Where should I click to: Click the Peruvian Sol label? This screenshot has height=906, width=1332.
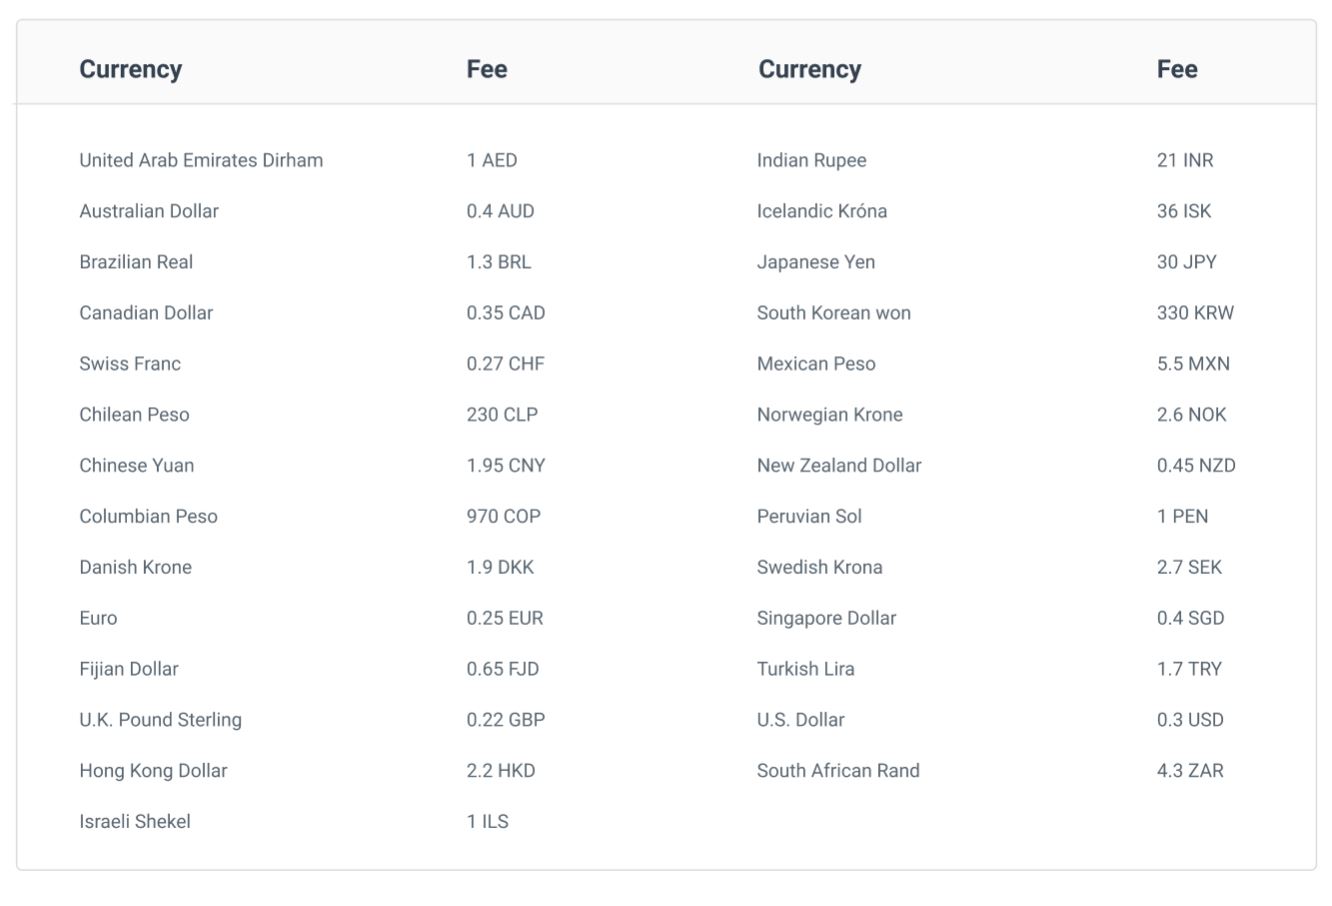[809, 517]
